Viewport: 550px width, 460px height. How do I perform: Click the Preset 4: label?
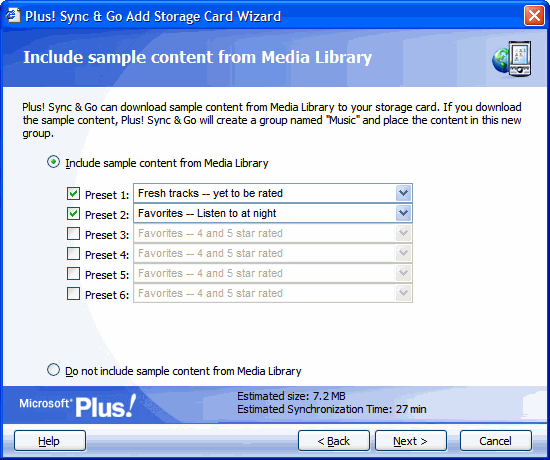(107, 255)
